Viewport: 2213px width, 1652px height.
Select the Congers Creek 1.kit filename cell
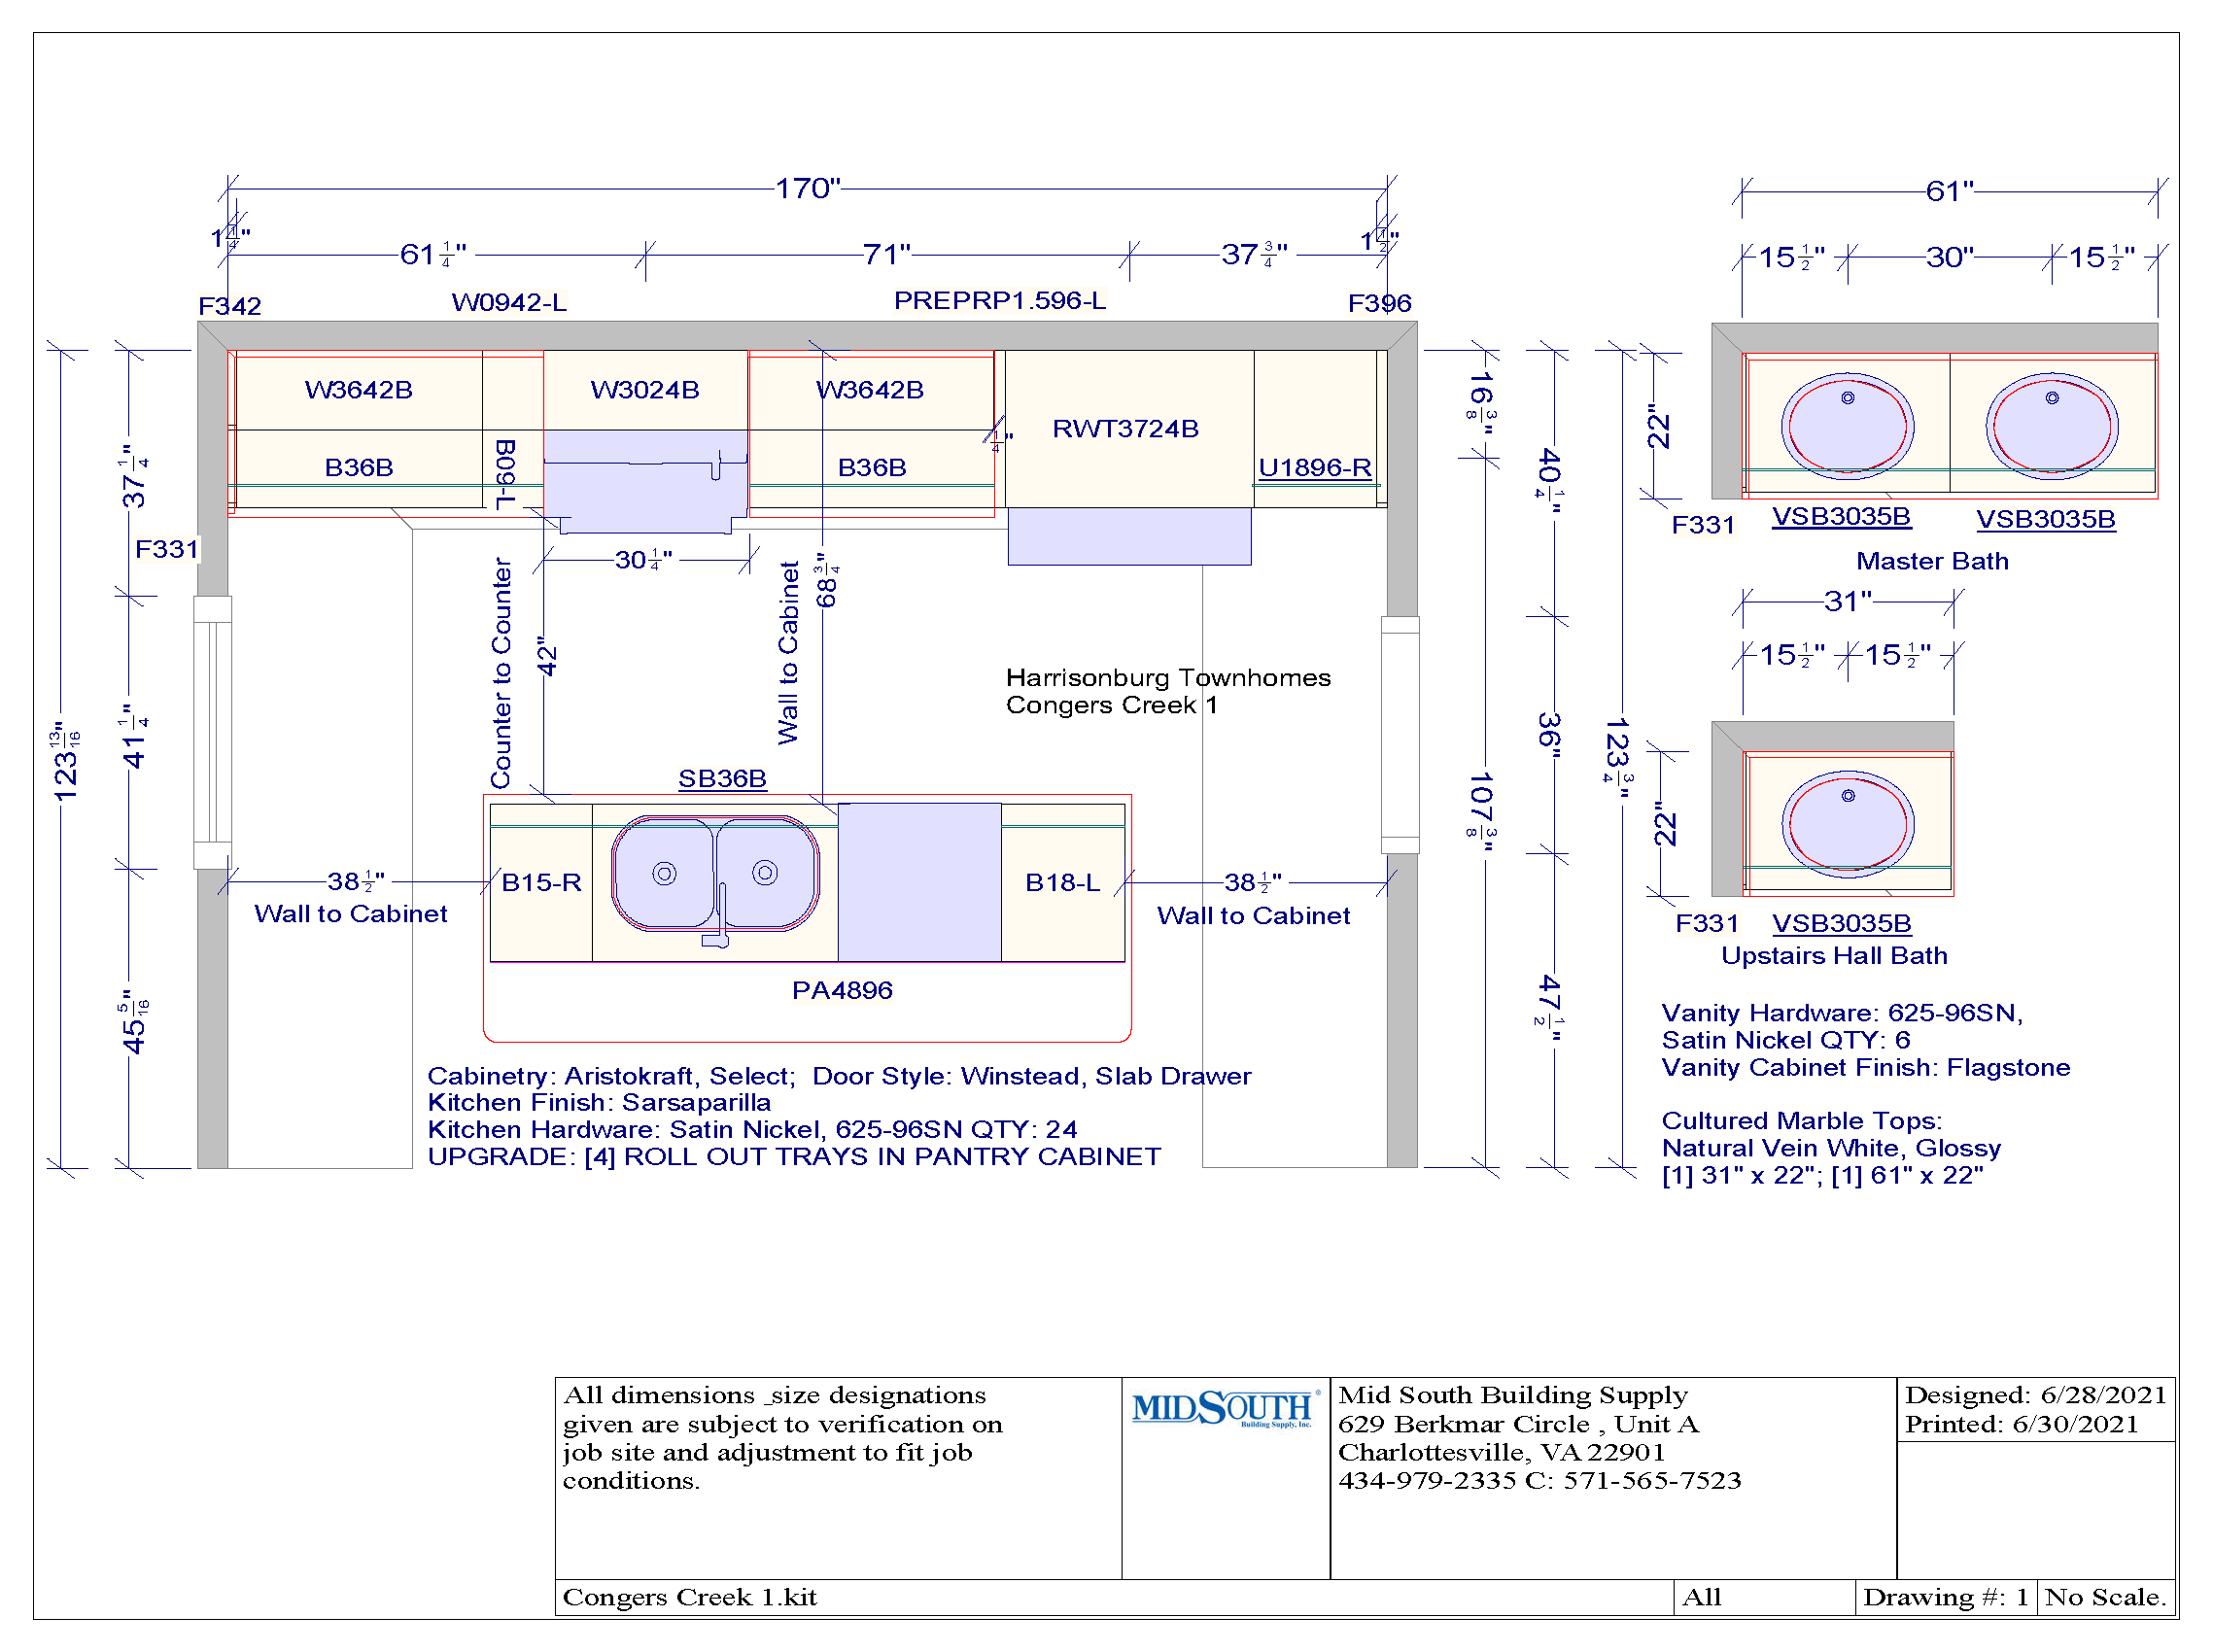[x=689, y=1597]
